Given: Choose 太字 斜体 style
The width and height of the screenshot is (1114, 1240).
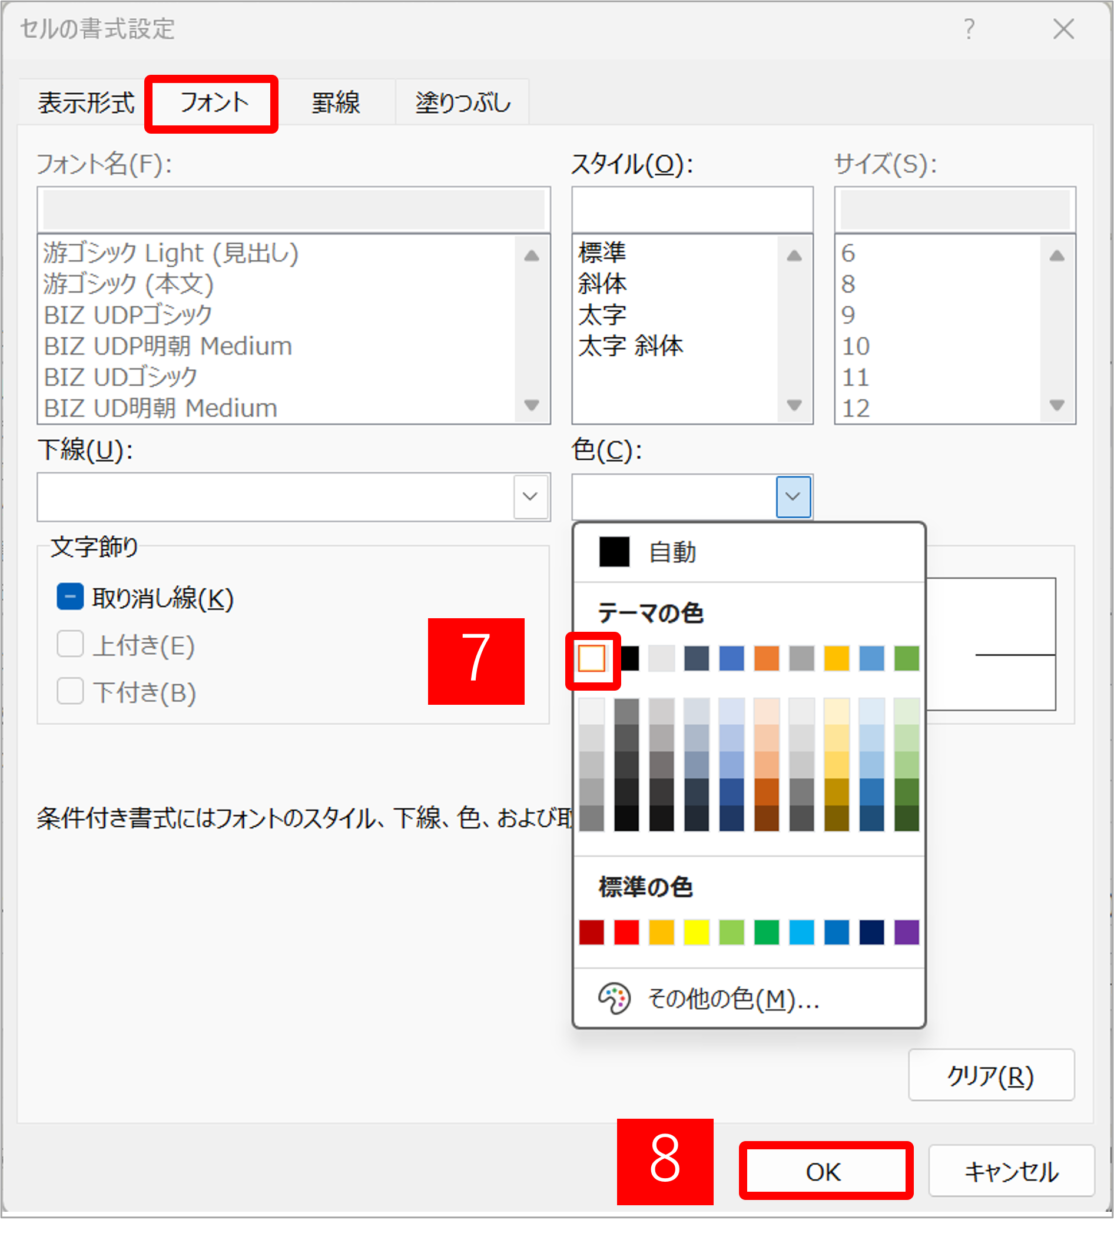Looking at the screenshot, I should click(631, 346).
